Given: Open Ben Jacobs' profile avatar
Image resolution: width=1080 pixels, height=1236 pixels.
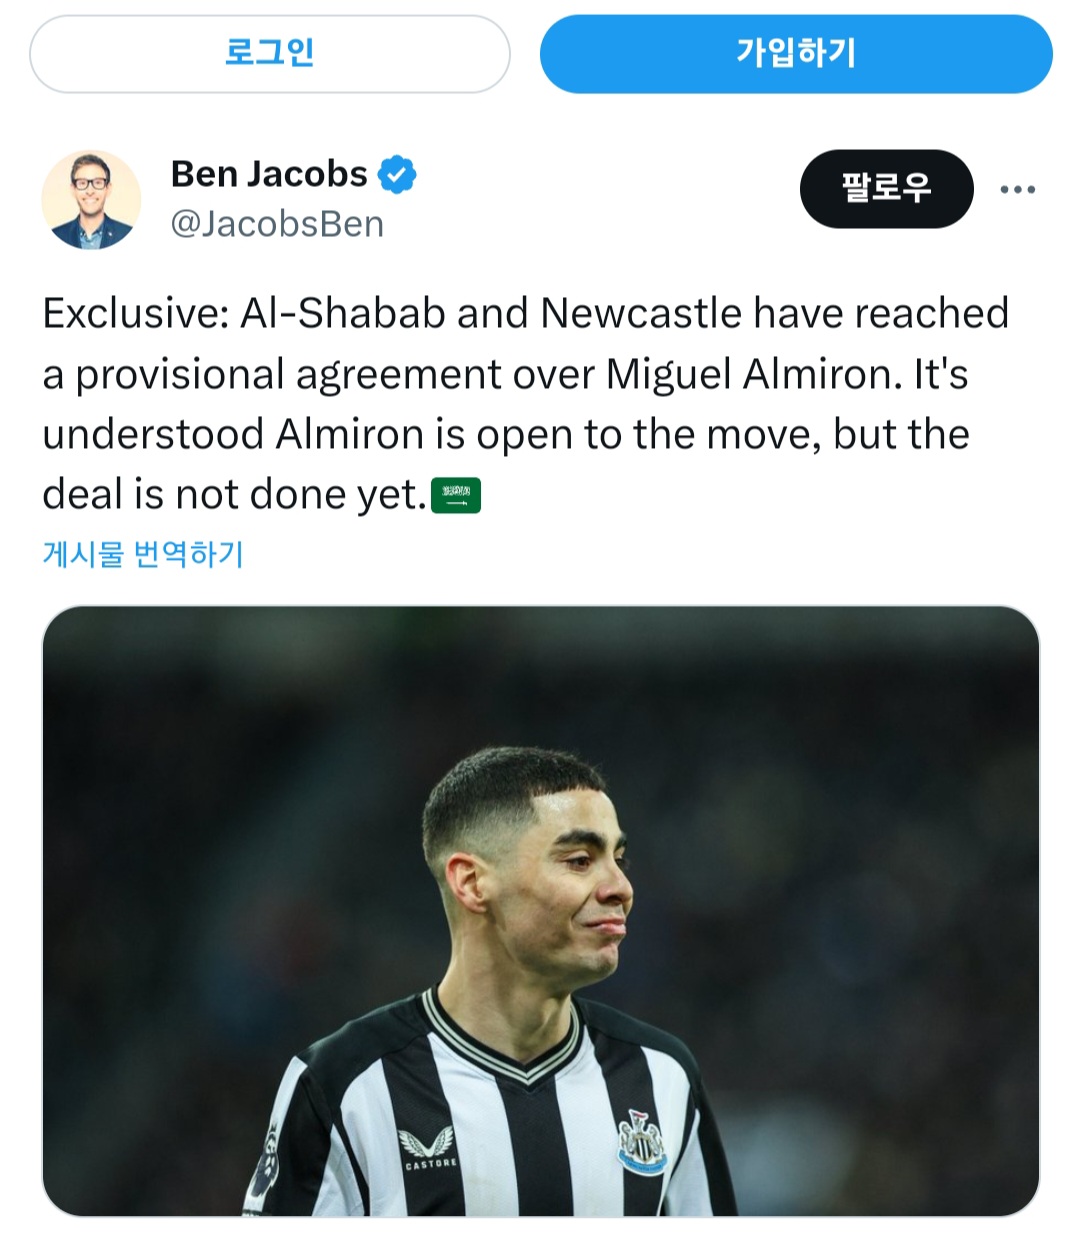Looking at the screenshot, I should pyautogui.click(x=91, y=200).
